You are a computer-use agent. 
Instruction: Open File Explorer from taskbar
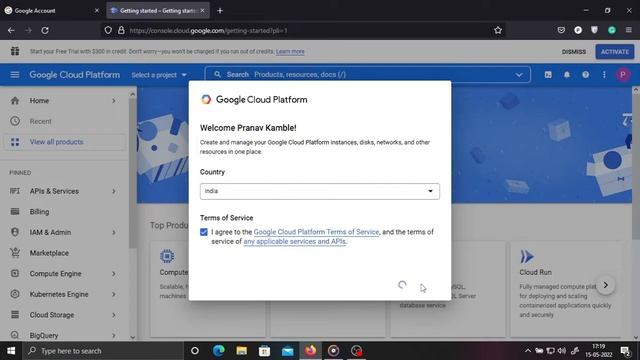tap(242, 351)
